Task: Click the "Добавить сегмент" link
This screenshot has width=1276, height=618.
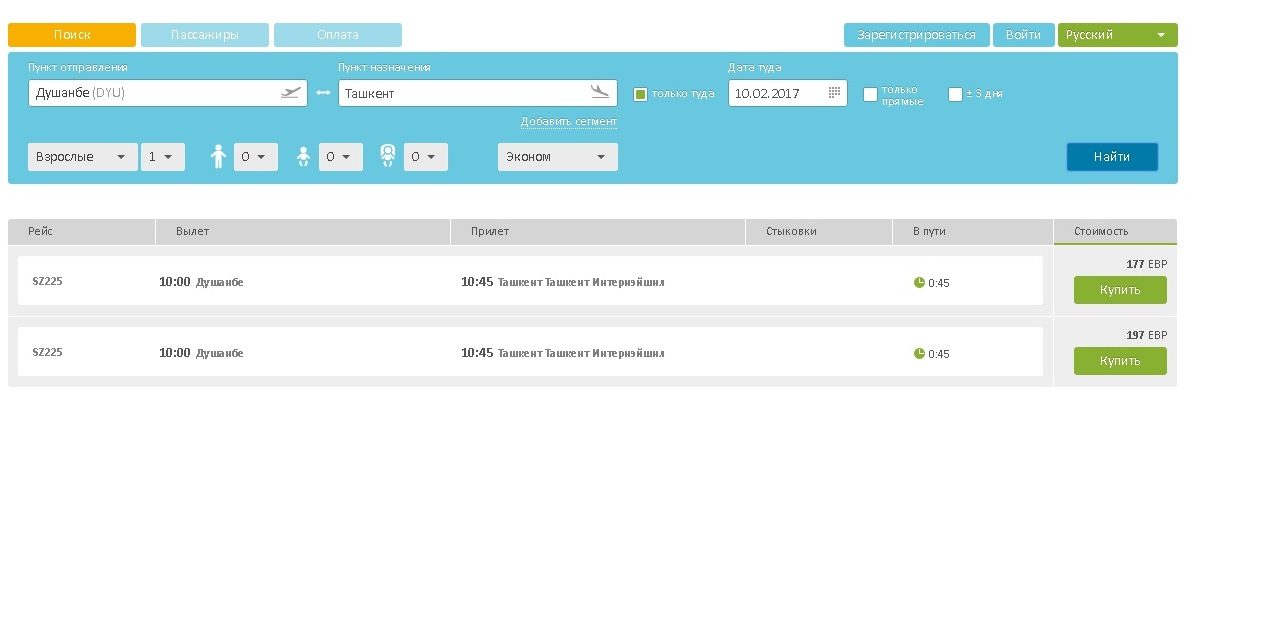Action: click(568, 122)
